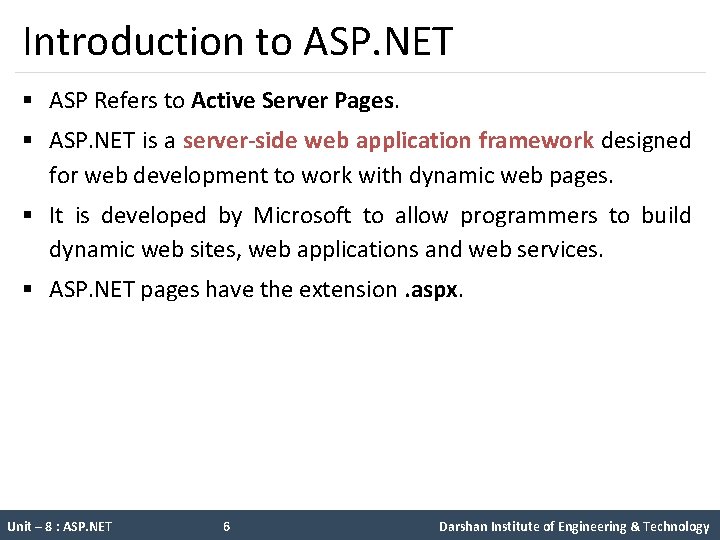Click the bold text "Active Server Pages"
The height and width of the screenshot is (540, 720).
coord(292,101)
